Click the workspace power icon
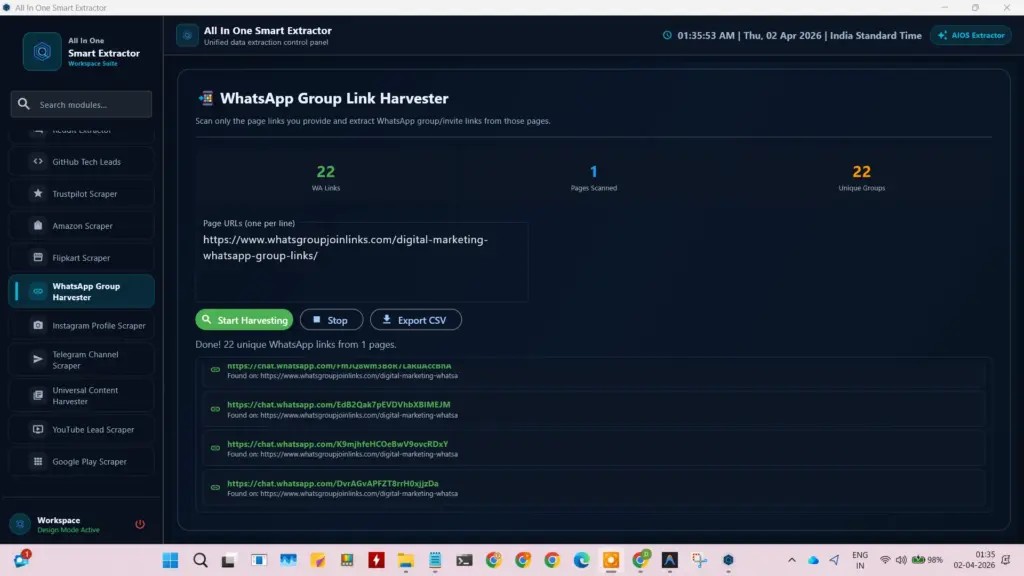Viewport: 1024px width, 576px height. click(x=140, y=524)
